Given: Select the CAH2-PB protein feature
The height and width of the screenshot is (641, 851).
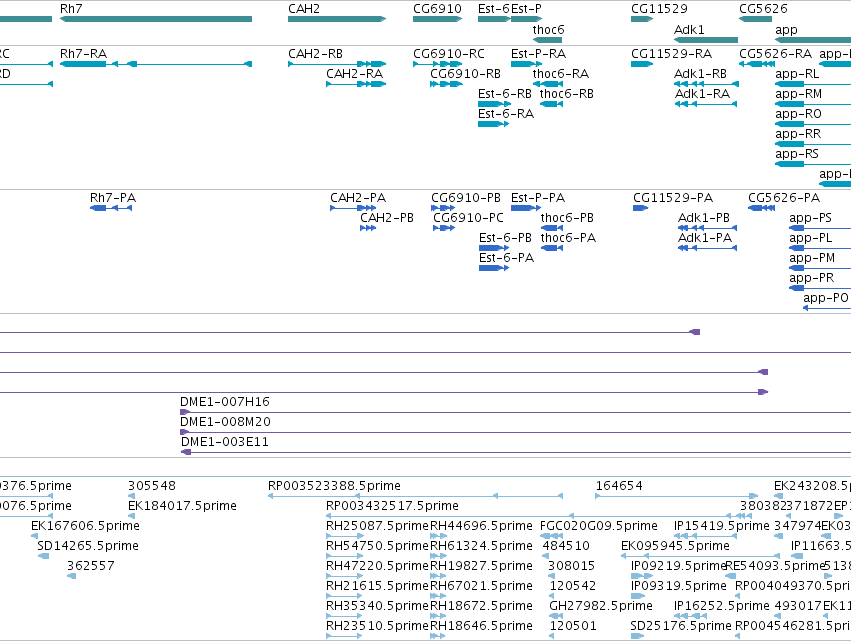Looking at the screenshot, I should (368, 228).
